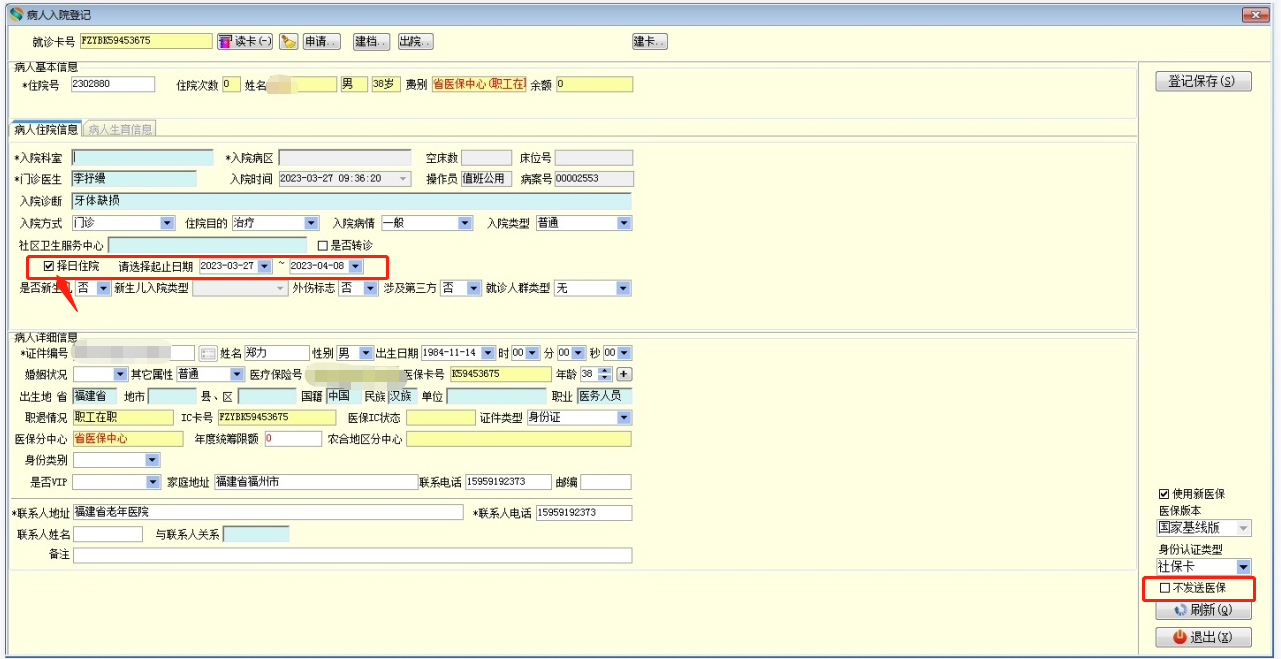Viewport: 1281px width, 659px height.
Task: Click the 社区卫生服务中心 input field
Action: [x=207, y=245]
